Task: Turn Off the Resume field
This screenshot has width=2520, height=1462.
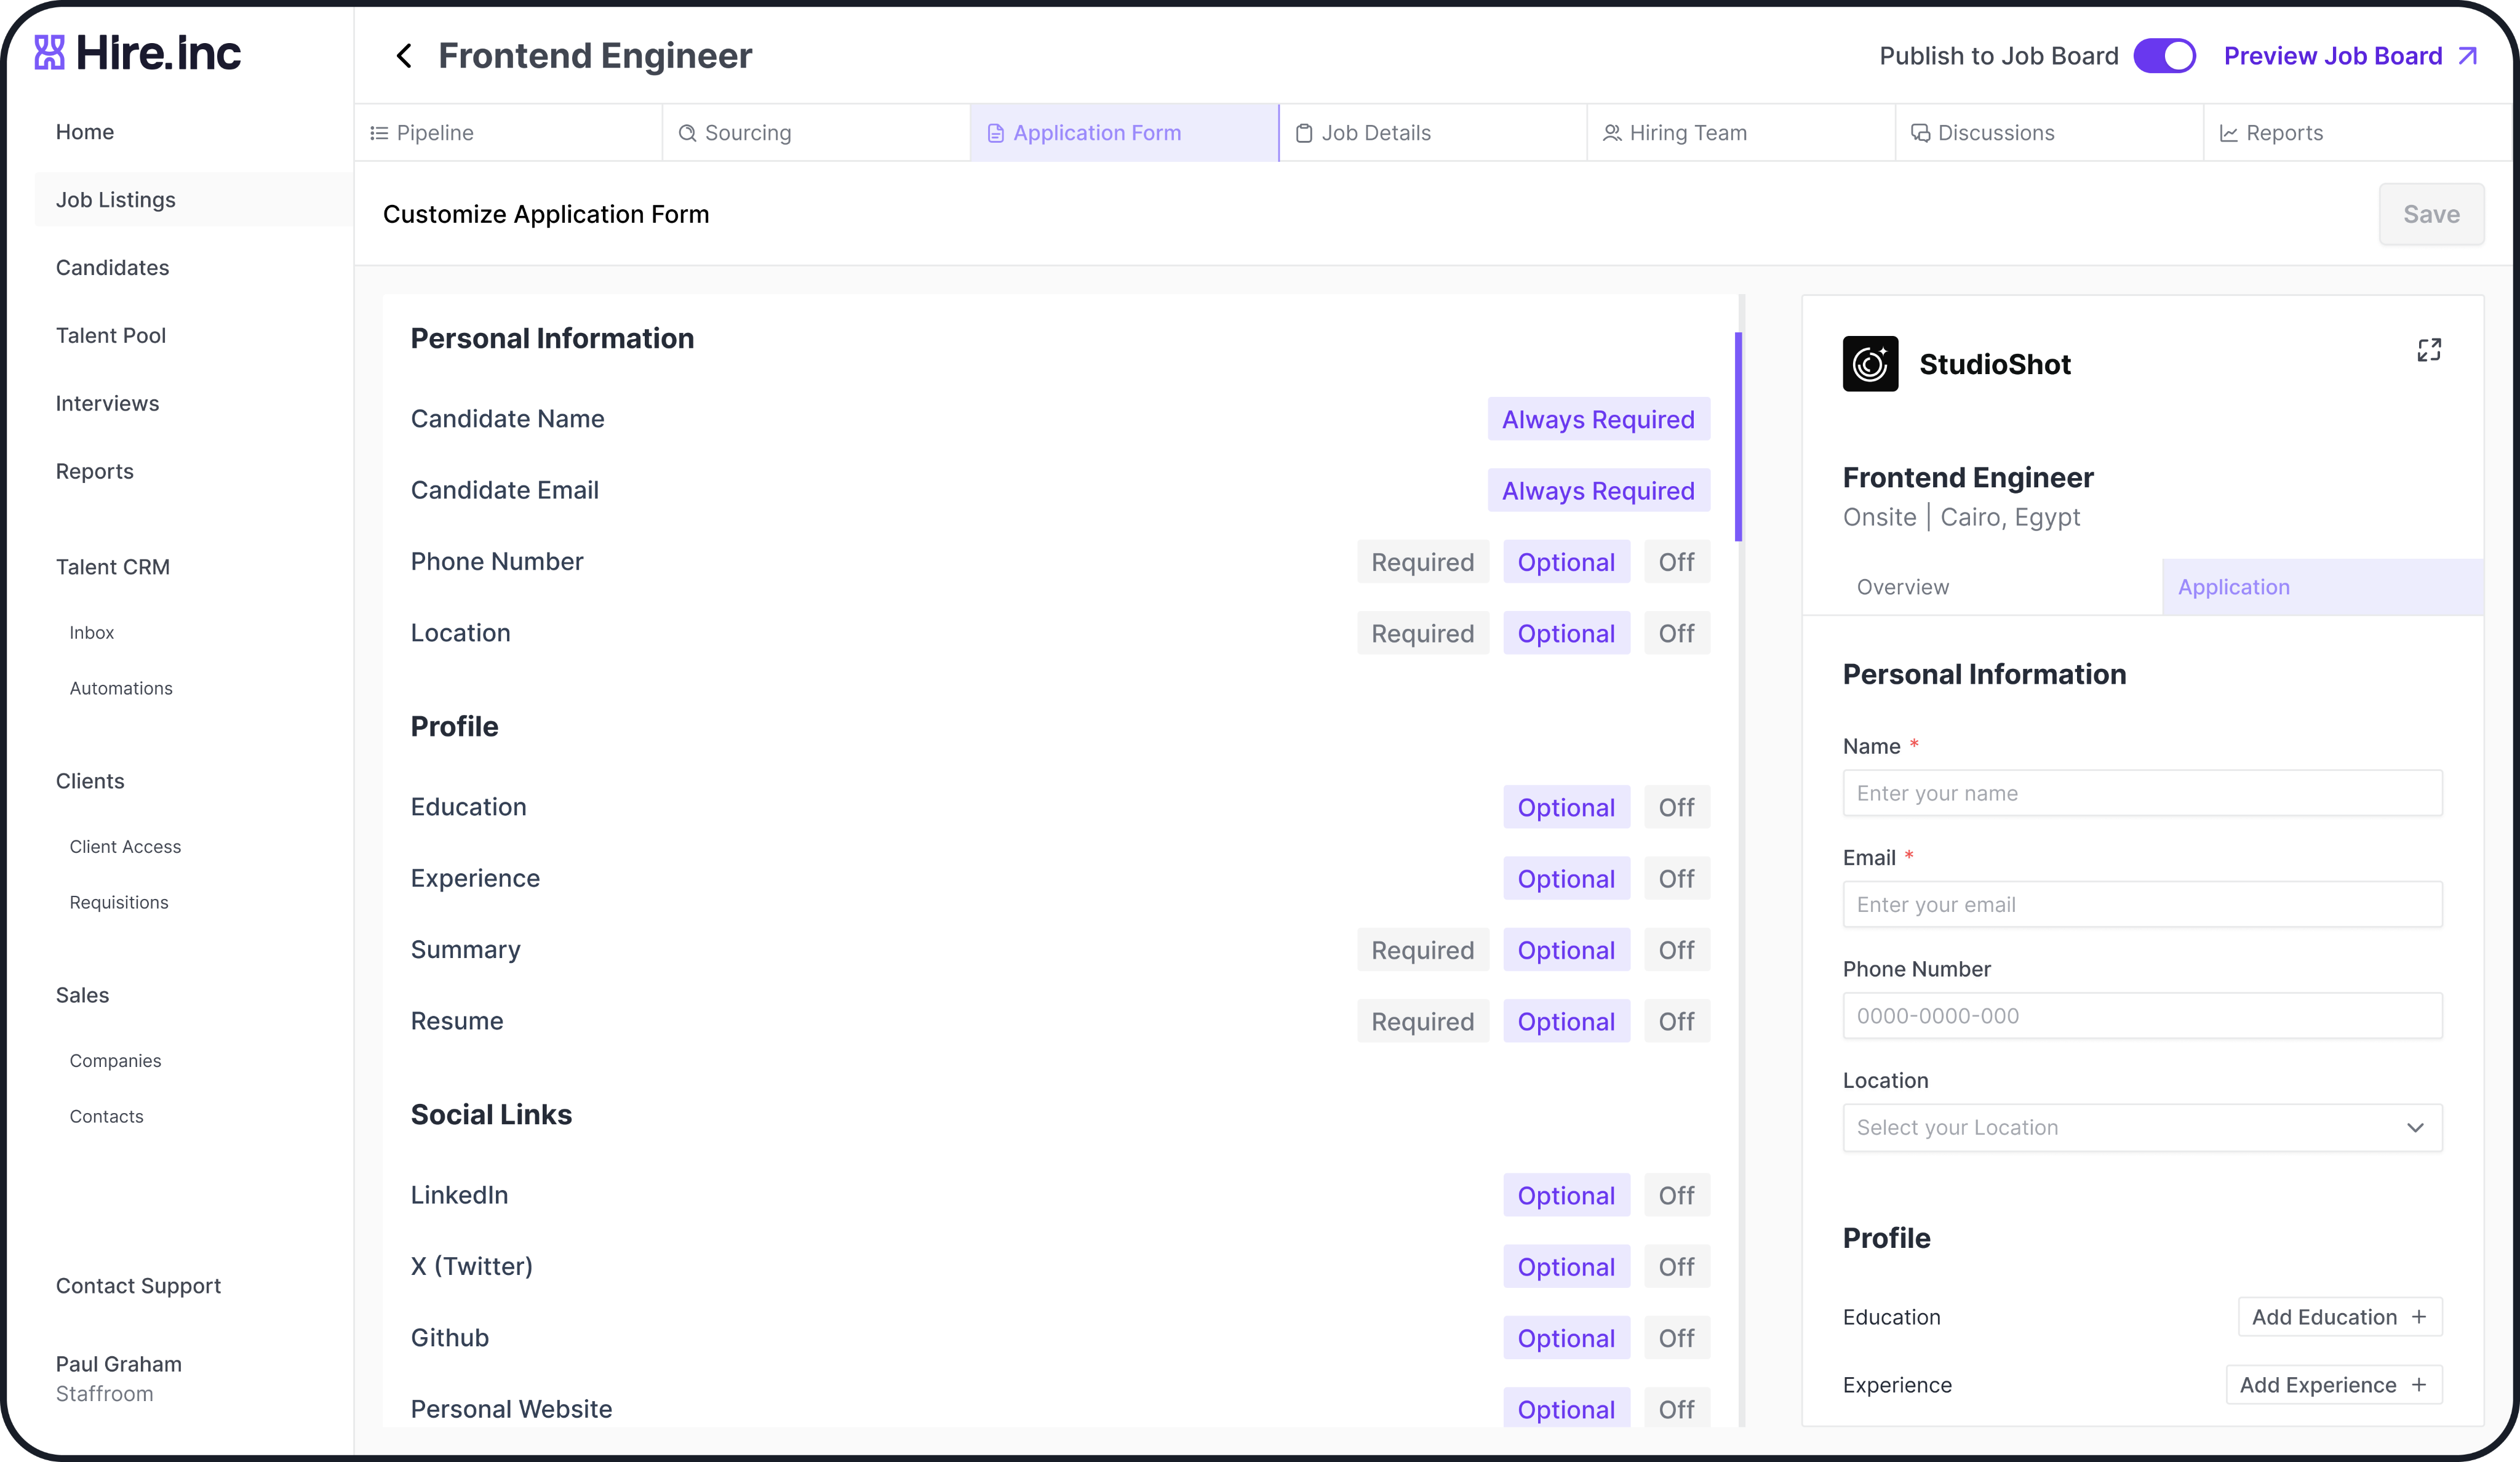Action: (x=1676, y=1022)
